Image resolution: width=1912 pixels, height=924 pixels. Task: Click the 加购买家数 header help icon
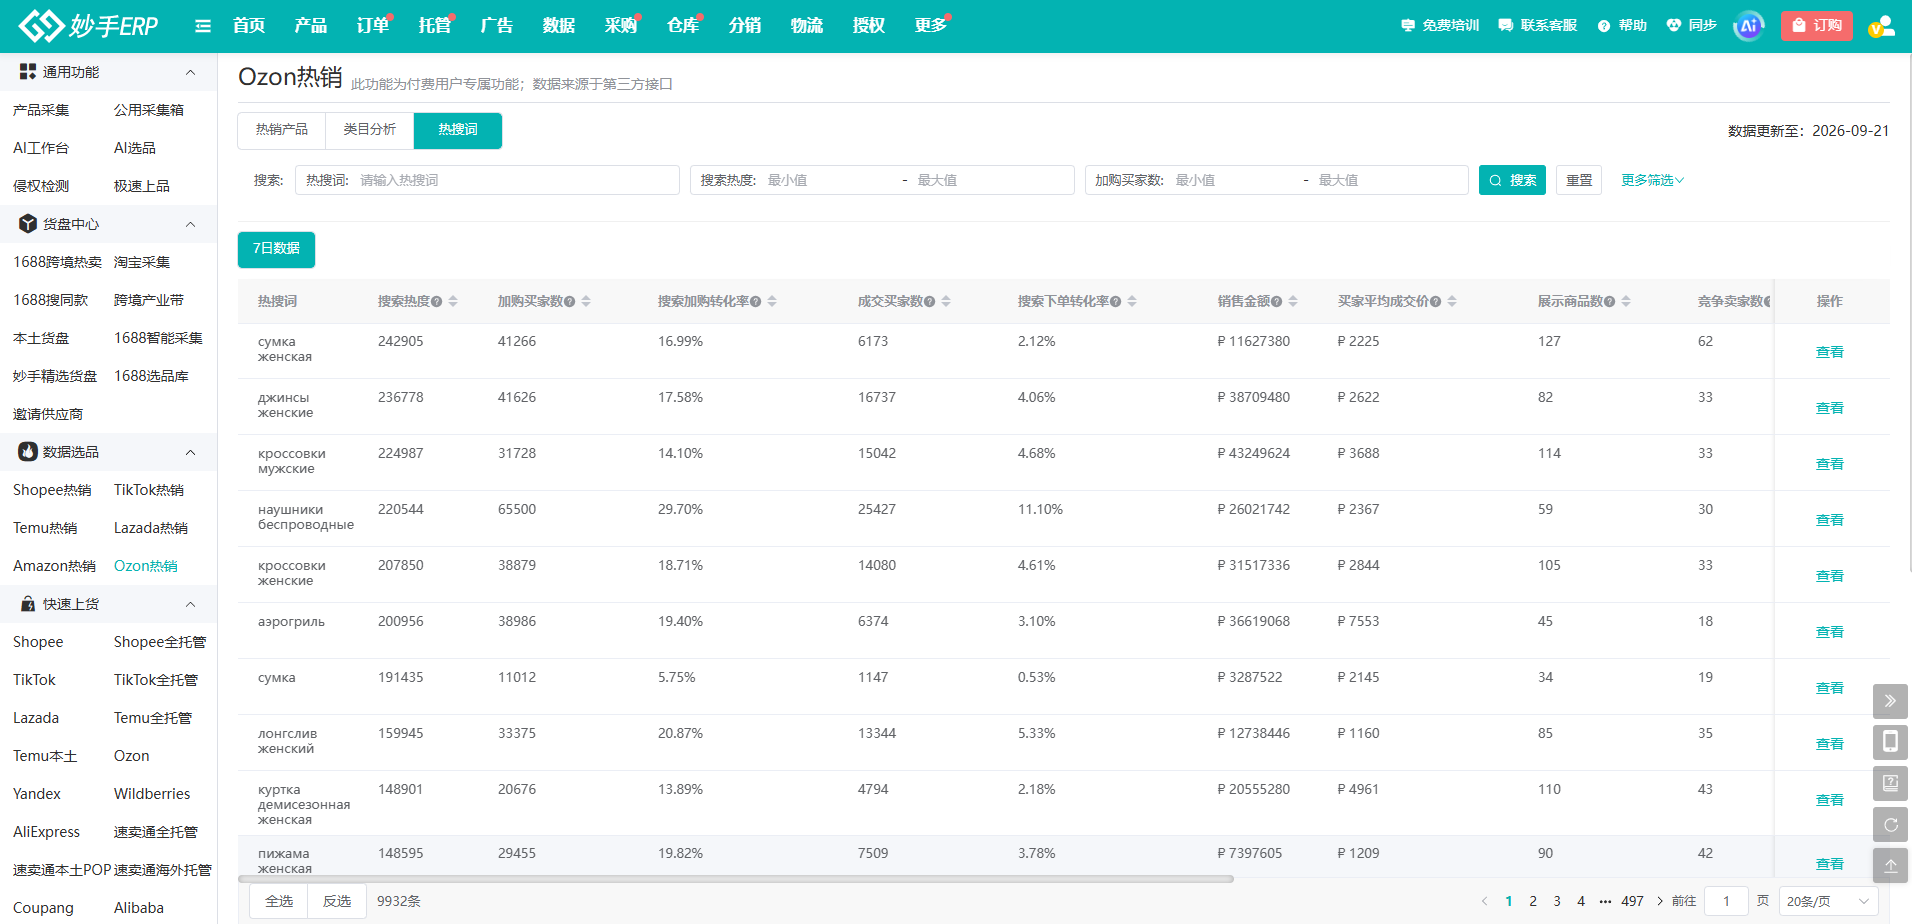[570, 302]
